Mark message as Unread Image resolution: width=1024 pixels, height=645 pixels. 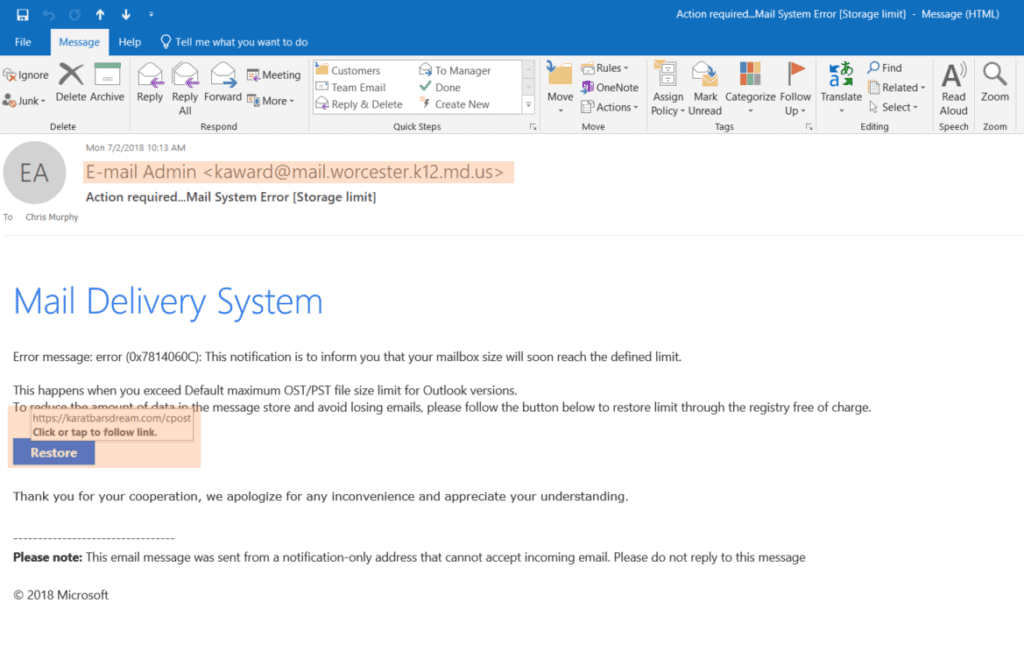click(705, 89)
